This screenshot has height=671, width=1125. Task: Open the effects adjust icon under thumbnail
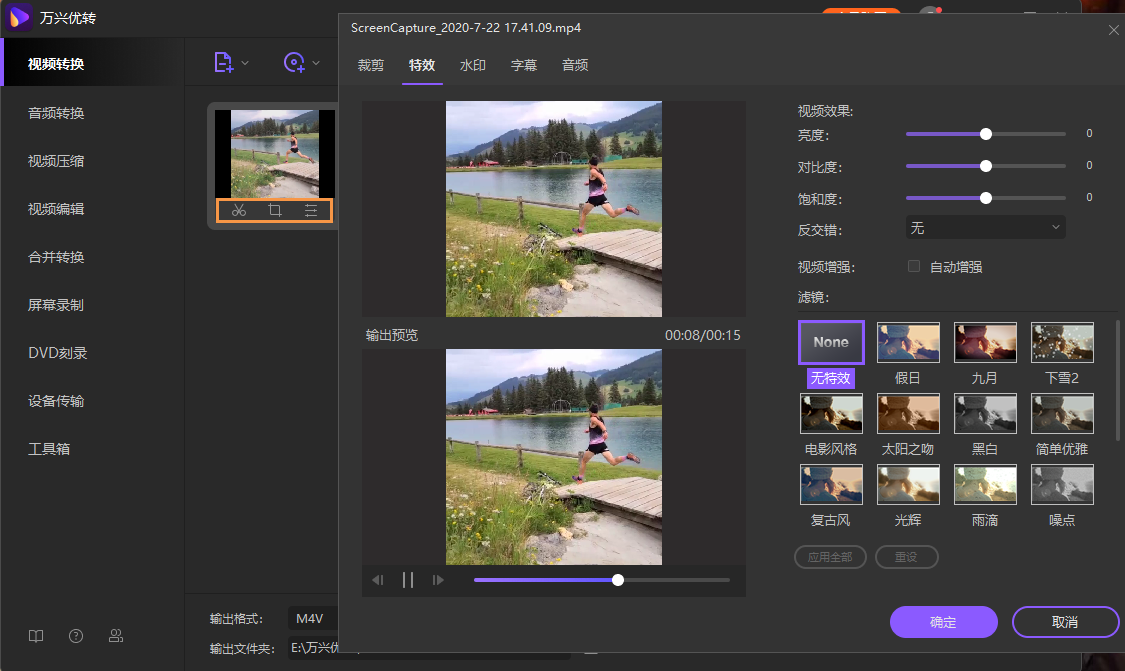[311, 210]
